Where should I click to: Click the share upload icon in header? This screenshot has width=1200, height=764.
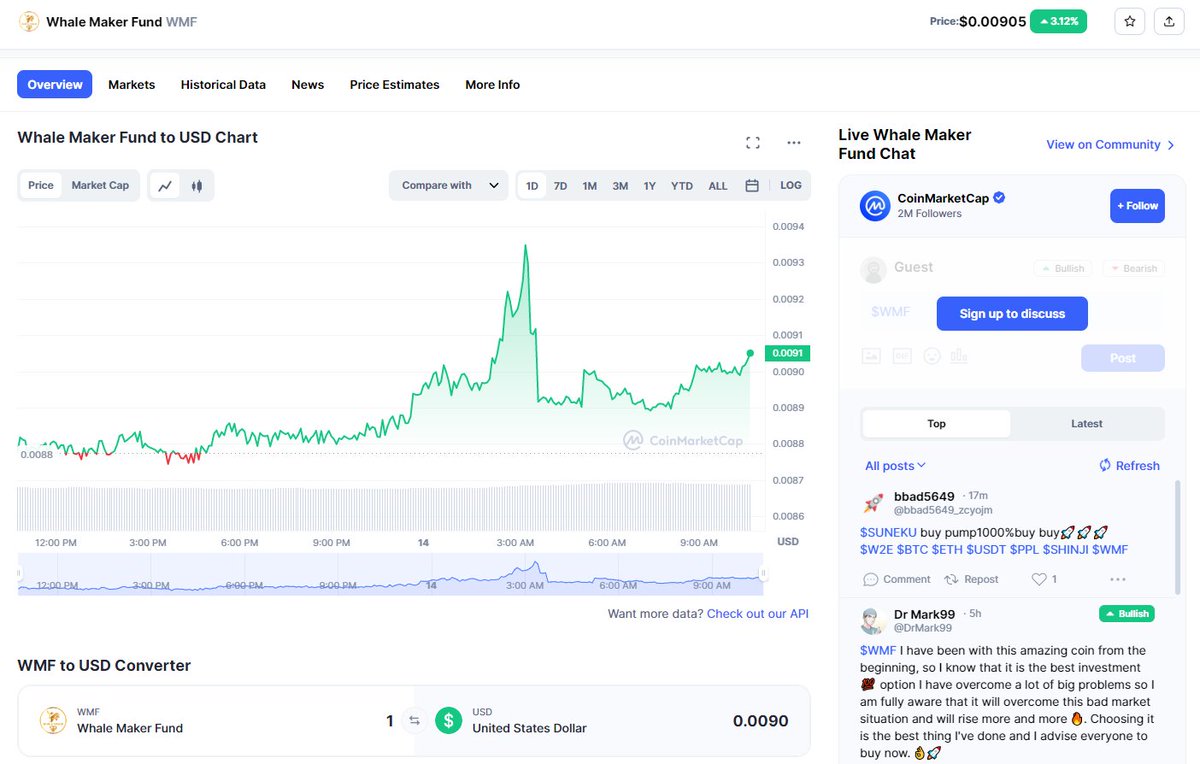click(x=1169, y=21)
